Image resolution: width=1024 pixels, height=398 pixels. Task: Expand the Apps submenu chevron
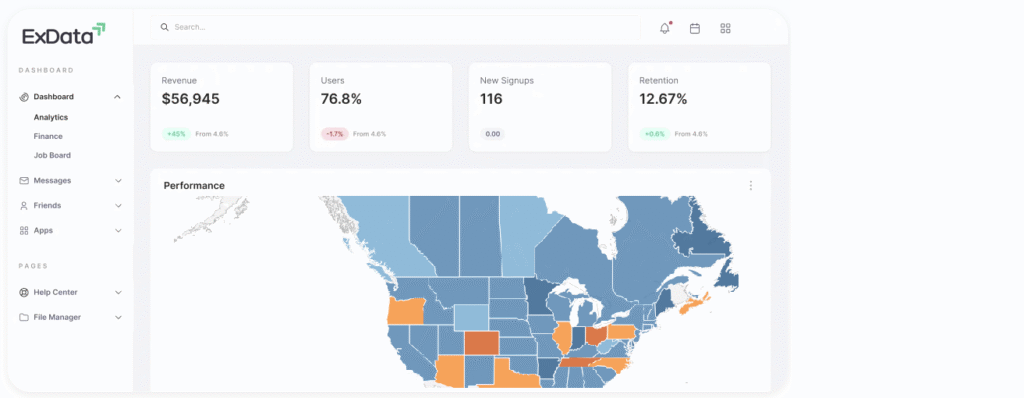pos(118,231)
